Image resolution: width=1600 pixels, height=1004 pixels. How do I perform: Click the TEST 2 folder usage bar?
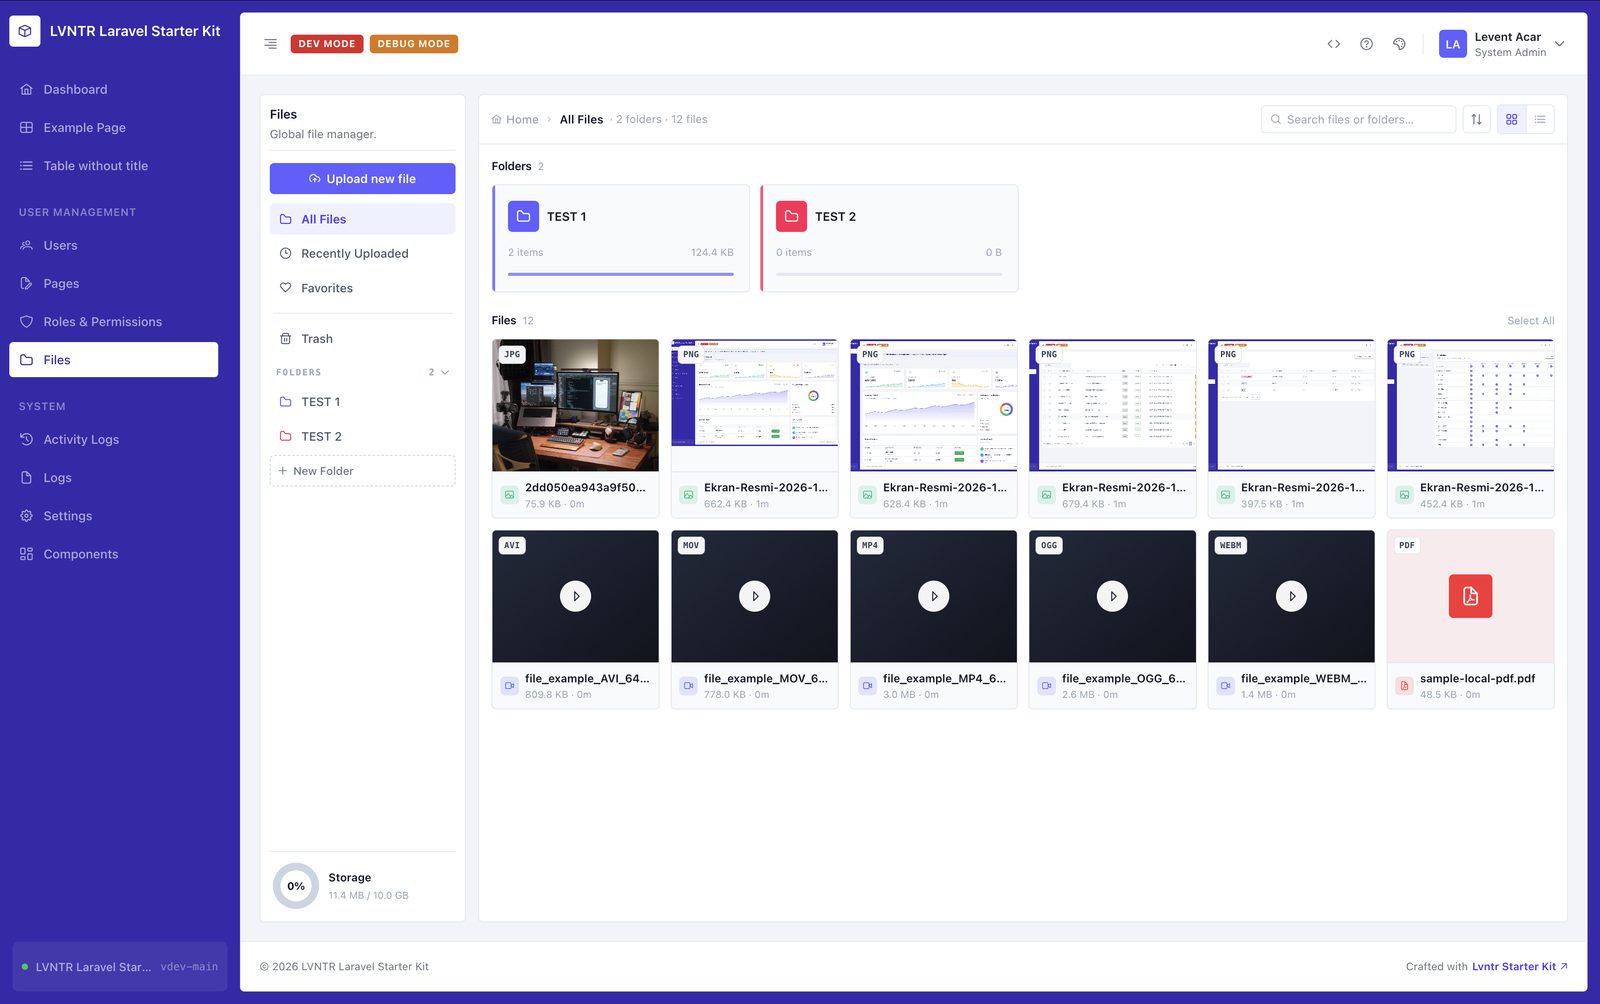click(x=889, y=274)
